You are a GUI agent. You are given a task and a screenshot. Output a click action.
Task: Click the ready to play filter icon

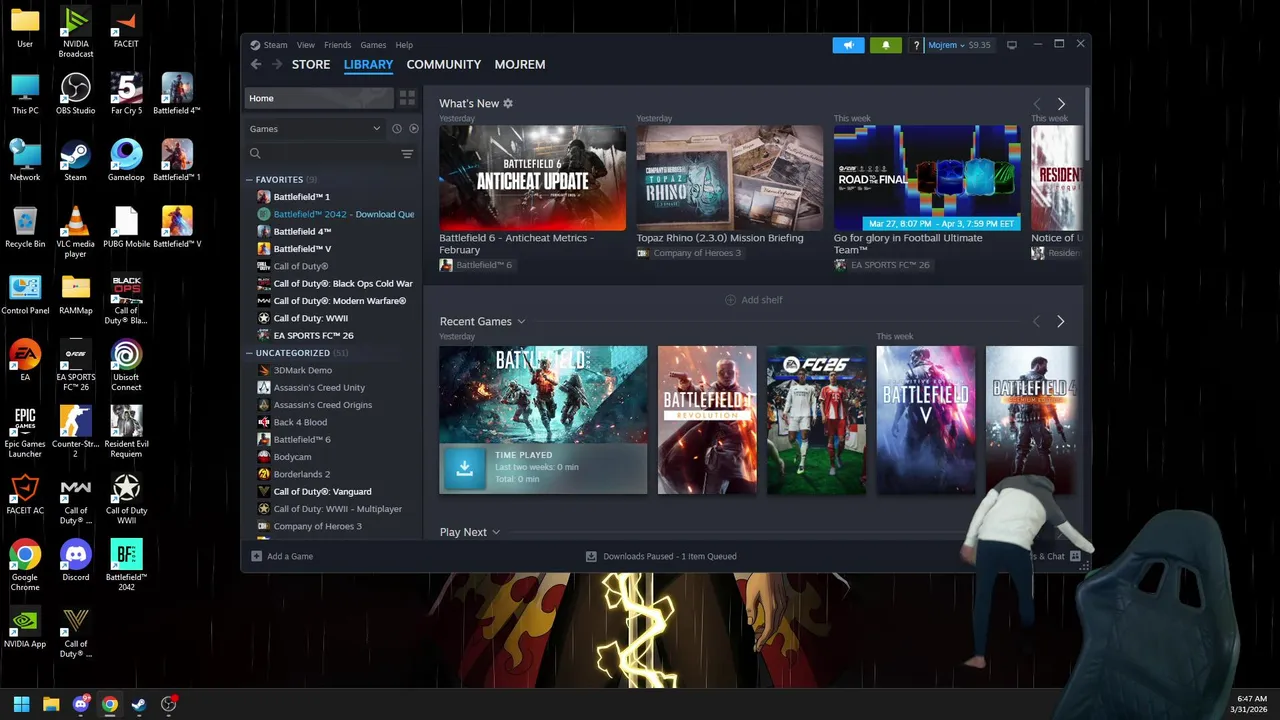[x=414, y=129]
